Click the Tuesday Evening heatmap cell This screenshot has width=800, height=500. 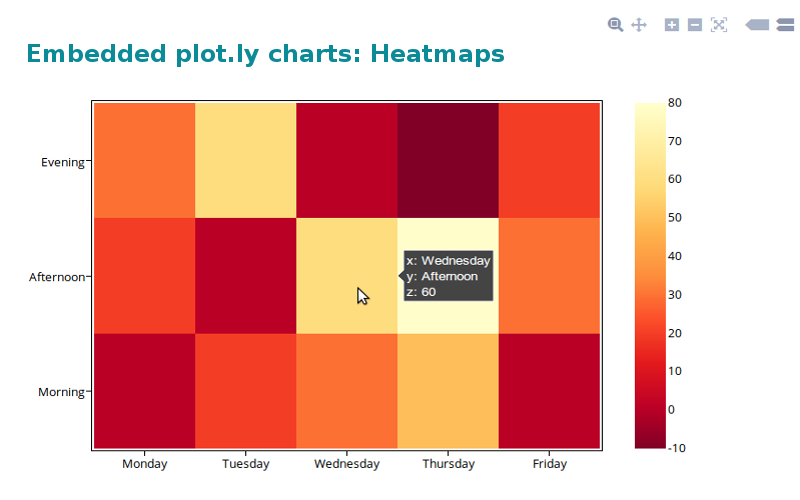click(245, 160)
